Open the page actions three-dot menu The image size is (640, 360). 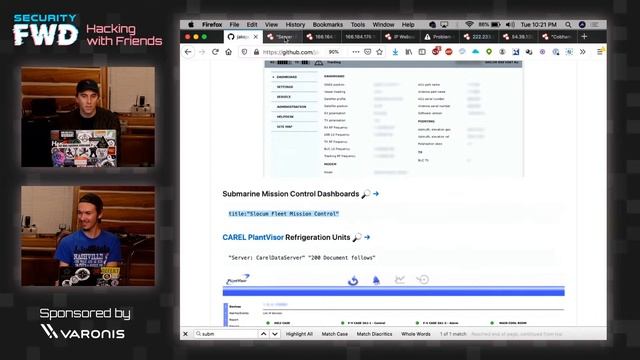(356, 52)
